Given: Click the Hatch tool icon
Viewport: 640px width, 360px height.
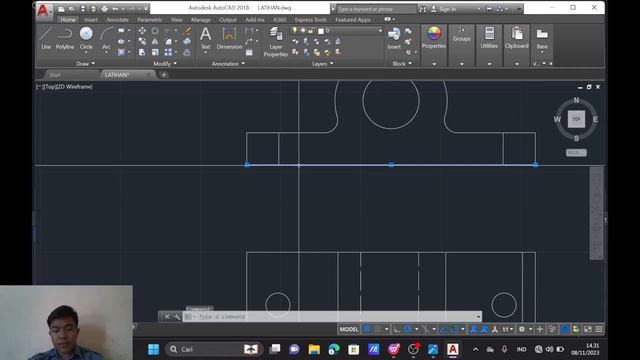Looking at the screenshot, I should coord(121,52).
